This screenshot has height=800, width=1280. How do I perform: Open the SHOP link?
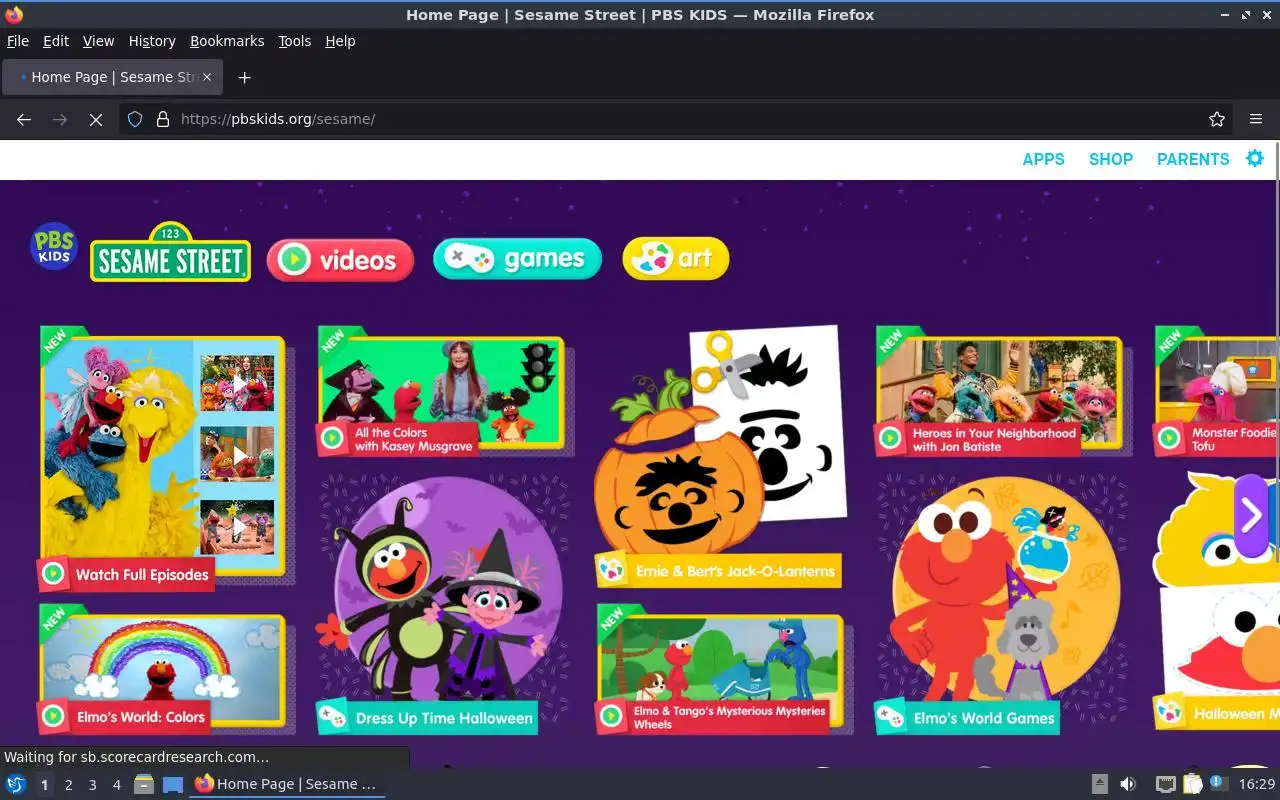point(1111,159)
